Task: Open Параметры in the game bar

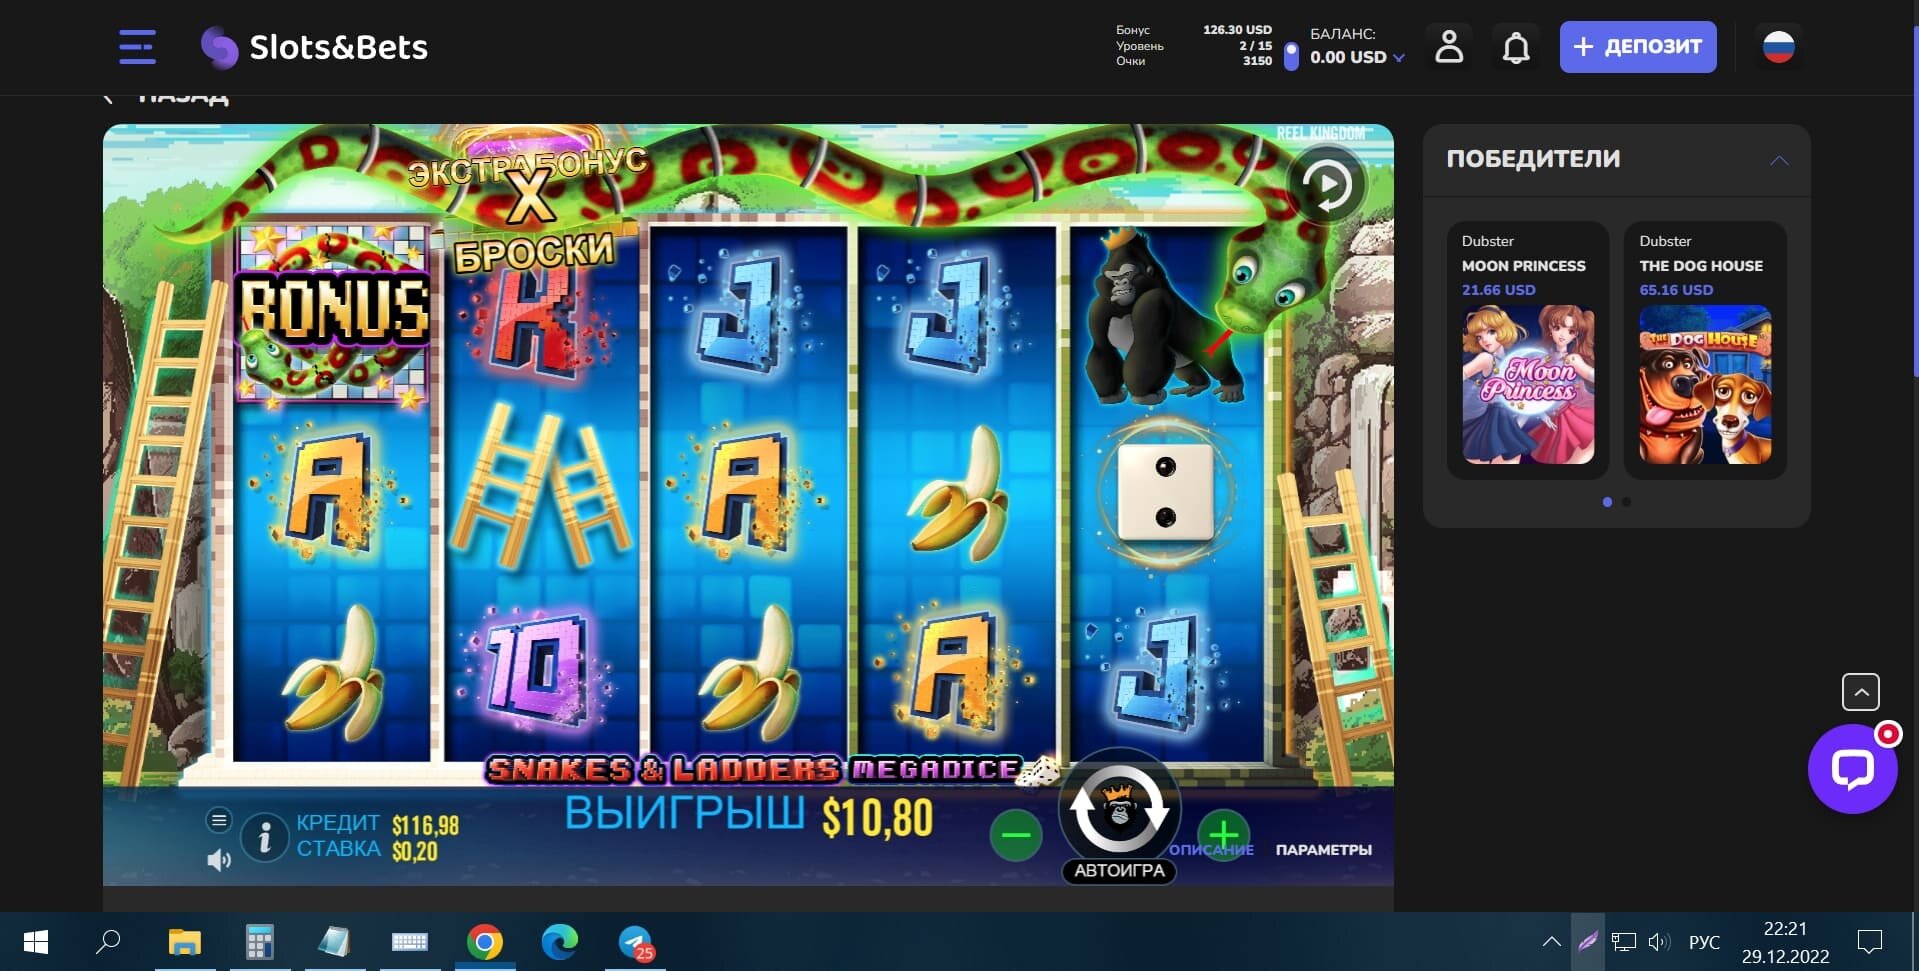Action: 1323,850
